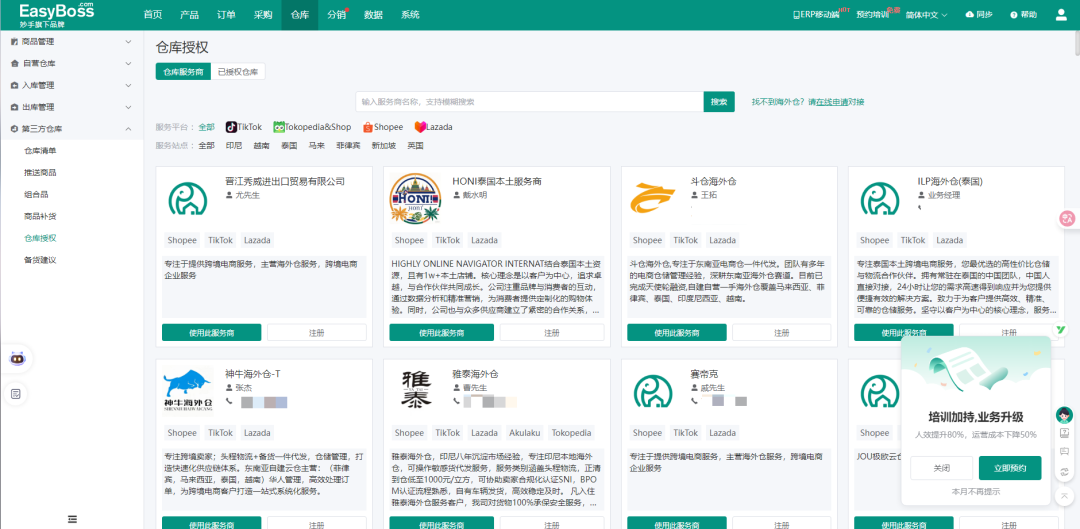
Task: Open the help manual icon in side toolbar
Action: coord(1065,433)
